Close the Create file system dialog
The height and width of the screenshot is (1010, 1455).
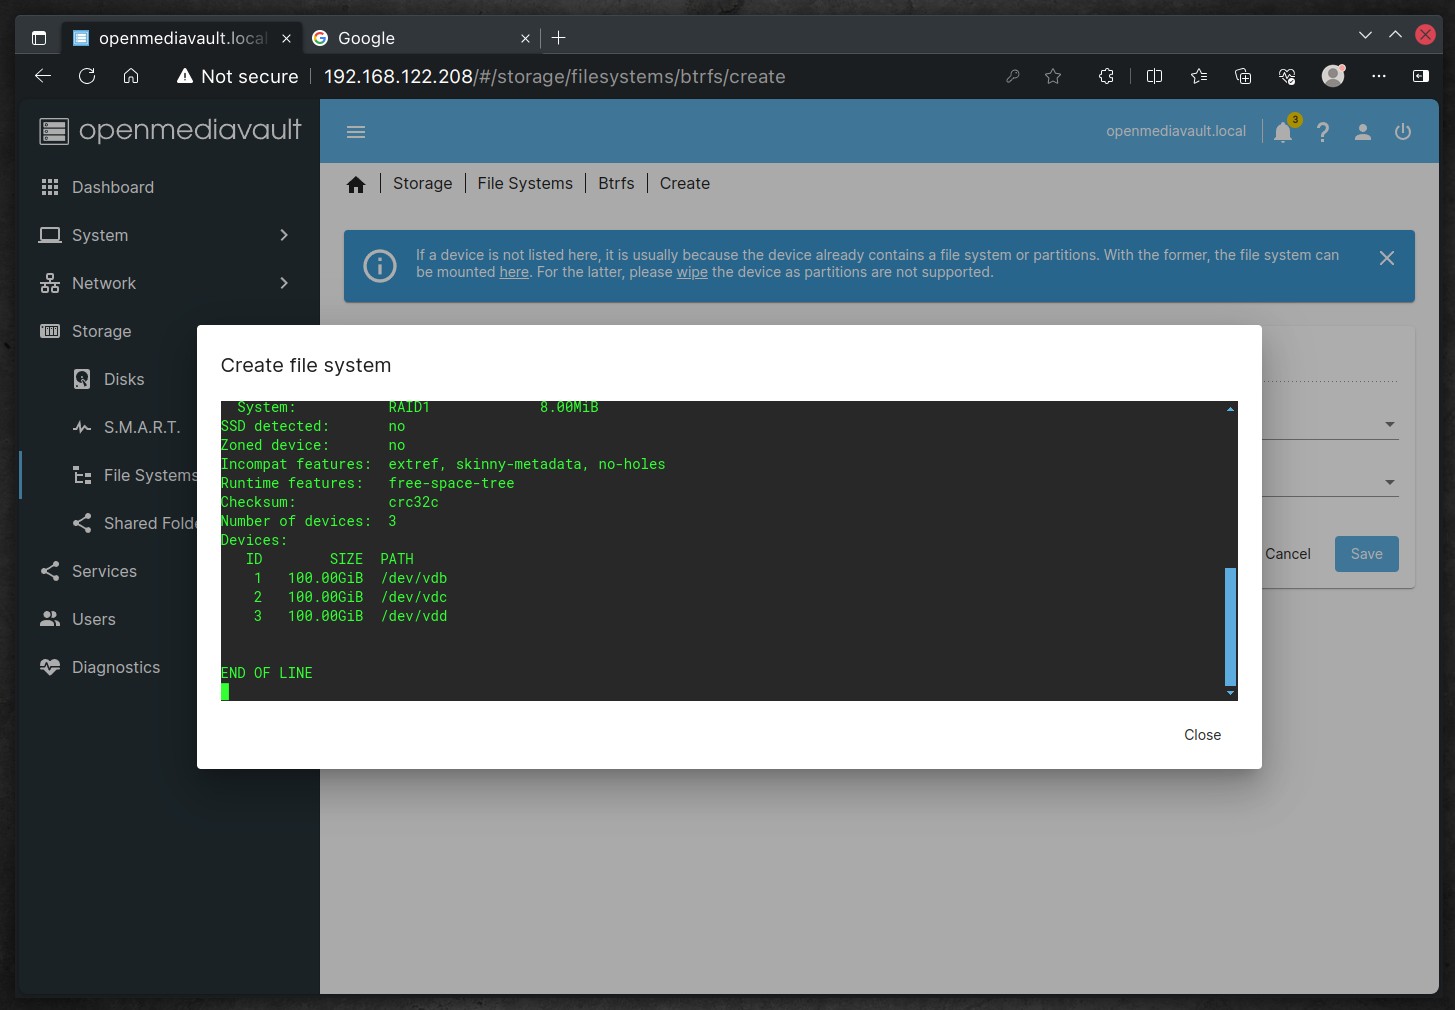(1202, 735)
